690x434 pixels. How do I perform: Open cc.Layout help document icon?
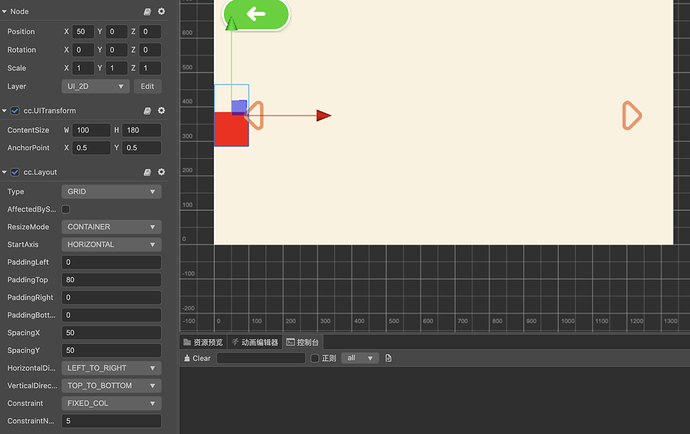tap(147, 172)
